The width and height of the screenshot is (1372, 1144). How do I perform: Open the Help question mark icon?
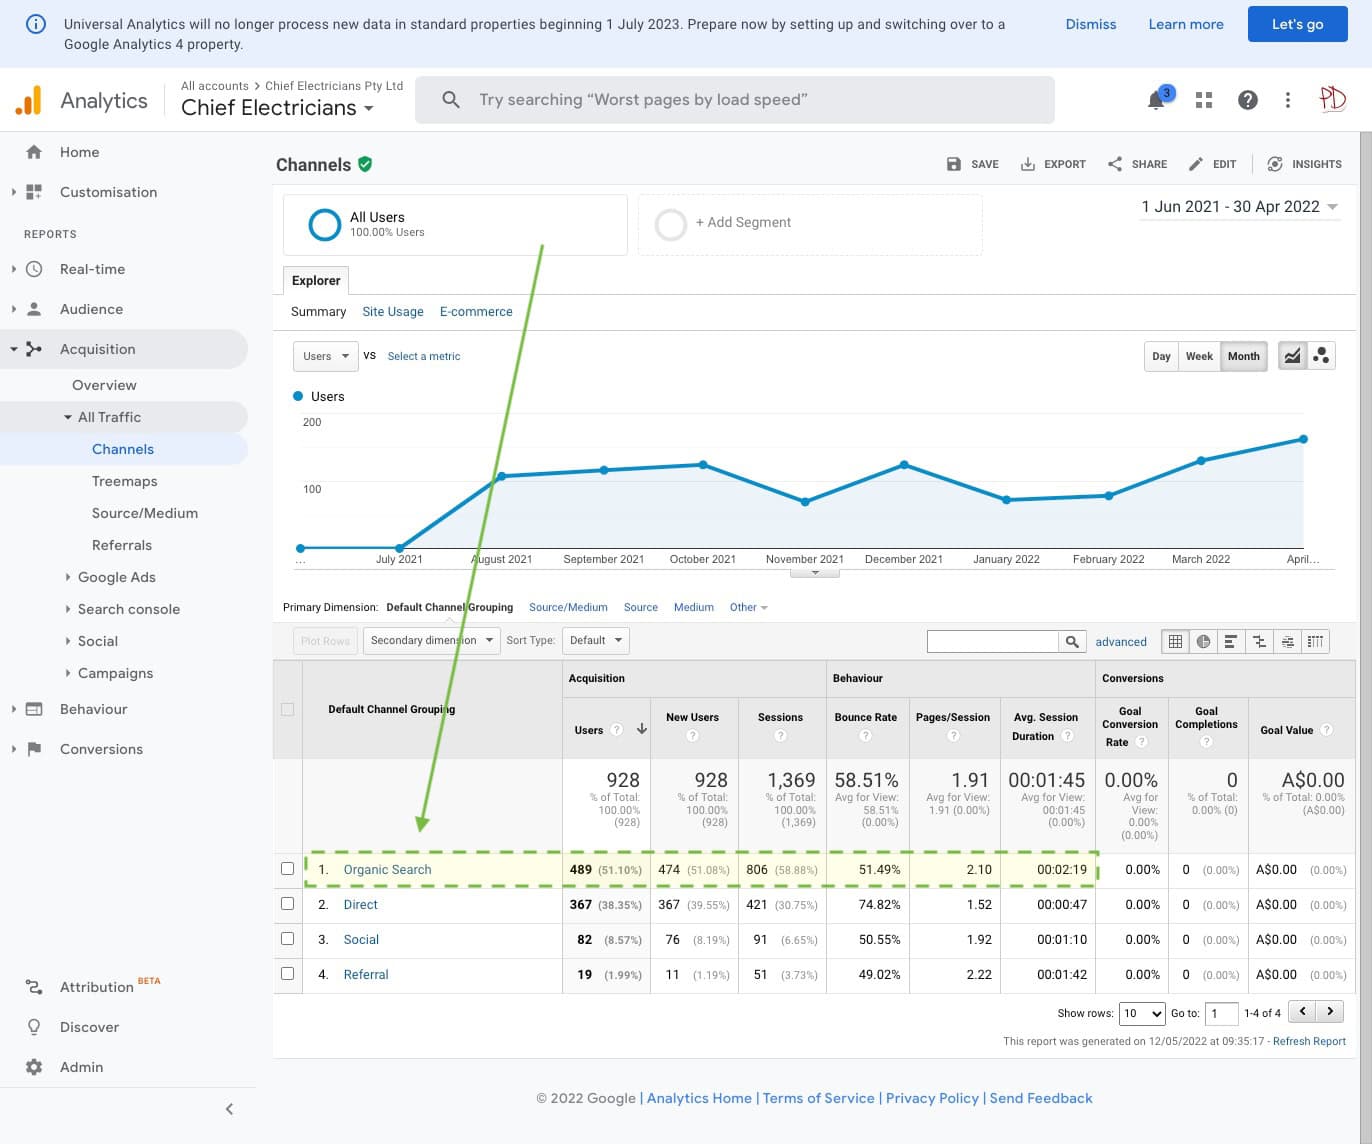pos(1247,100)
